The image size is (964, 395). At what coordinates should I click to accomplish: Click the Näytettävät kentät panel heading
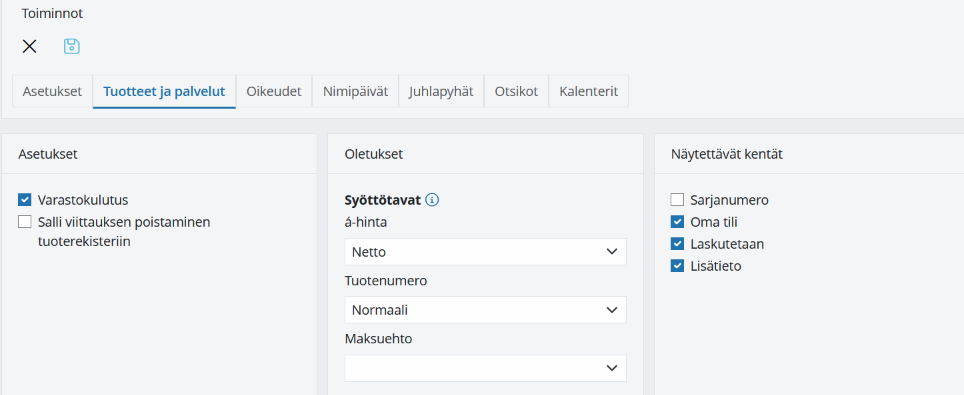727,154
